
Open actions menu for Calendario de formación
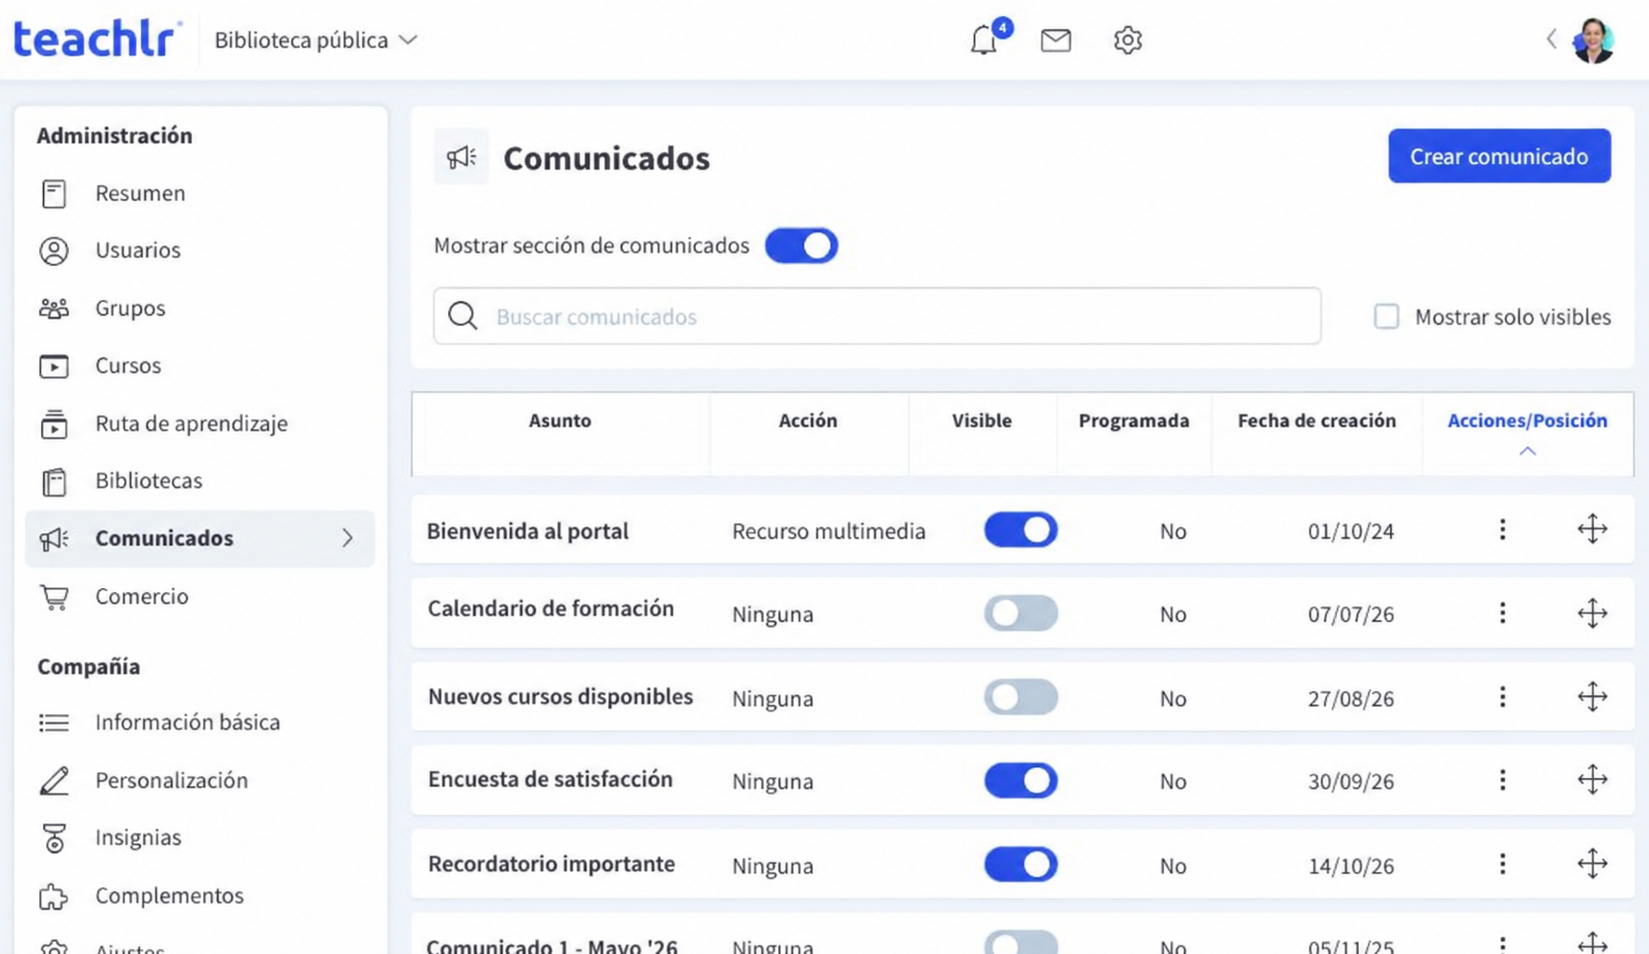(1502, 613)
